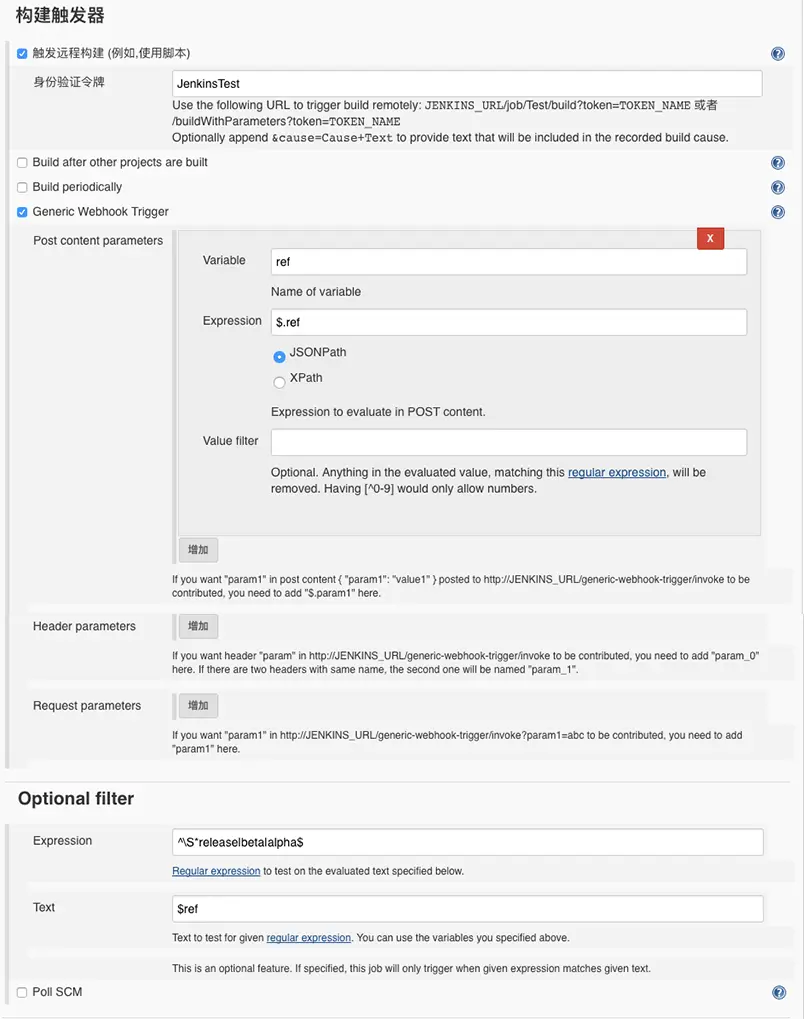Select the XPath radio option
Viewport: 807px width, 1019px height.
(x=279, y=382)
